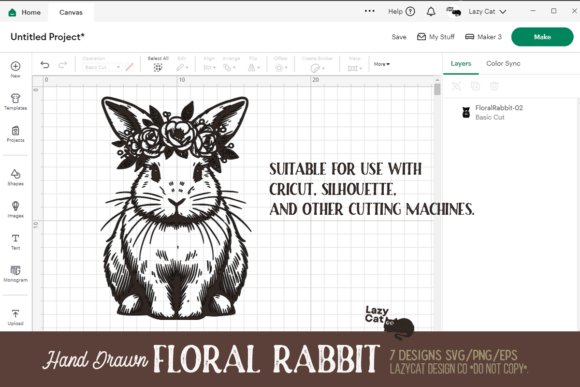Screen dimensions: 580x387
Task: Click the Untitled Project title
Action: [x=47, y=37]
